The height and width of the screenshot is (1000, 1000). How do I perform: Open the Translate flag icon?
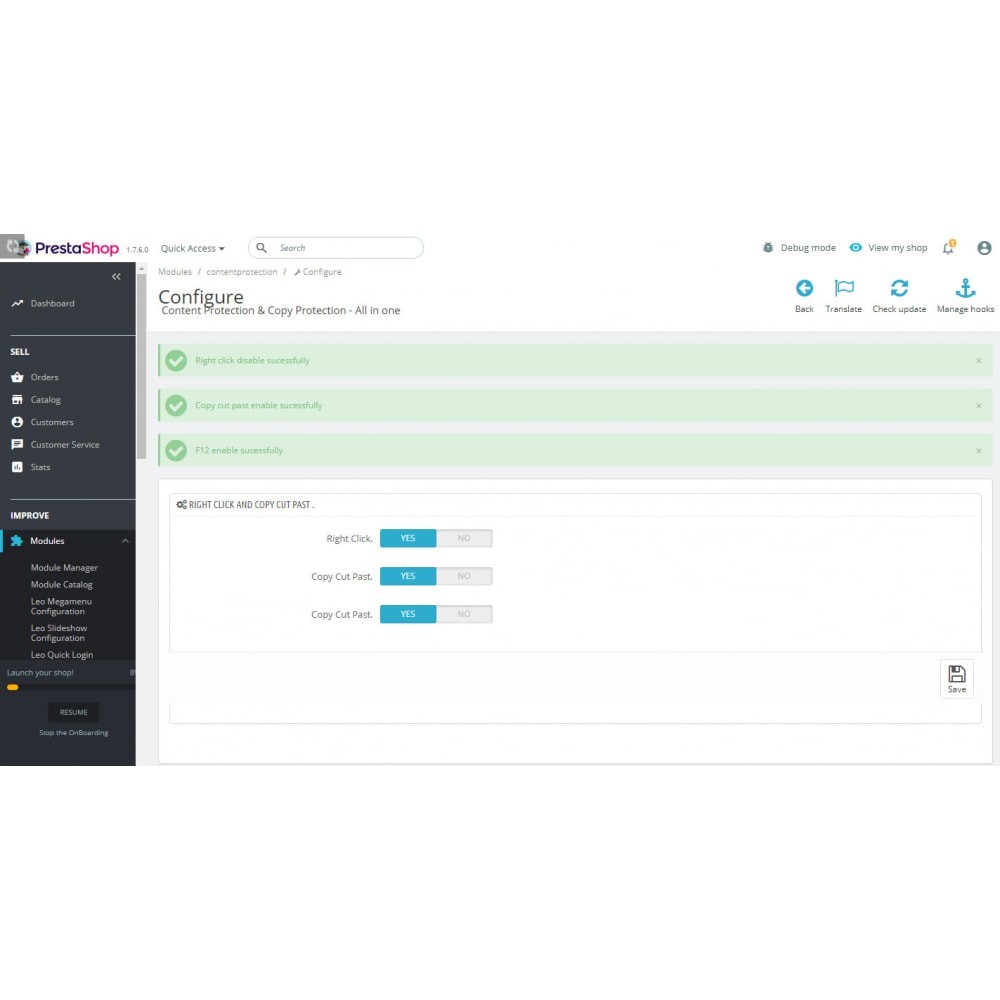click(844, 288)
